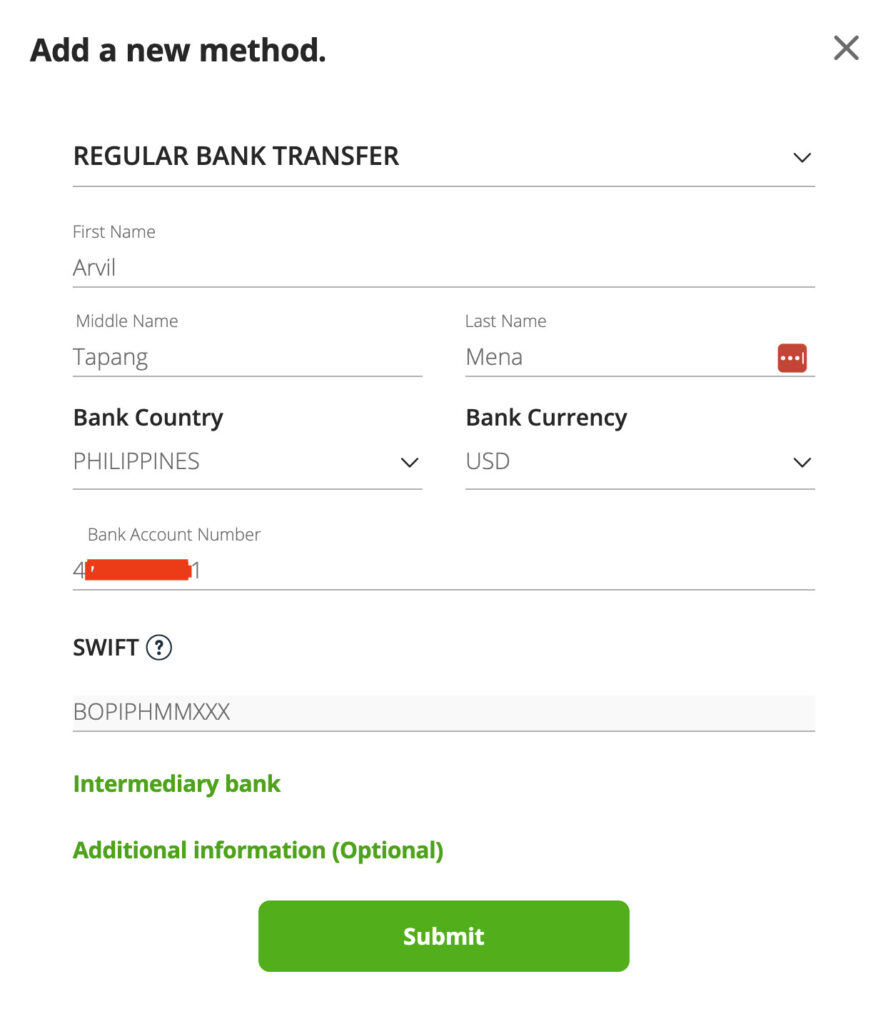Open the SWIFT help question mark
Image resolution: width=888 pixels, height=1024 pixels.
(159, 648)
